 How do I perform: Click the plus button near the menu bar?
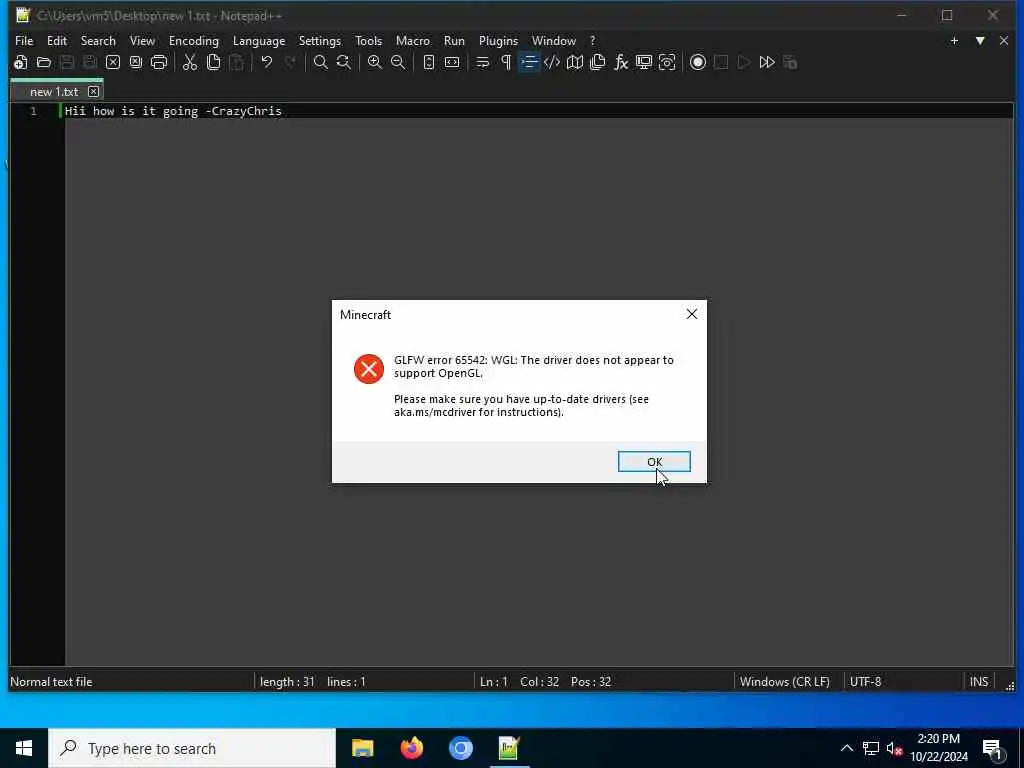point(954,40)
